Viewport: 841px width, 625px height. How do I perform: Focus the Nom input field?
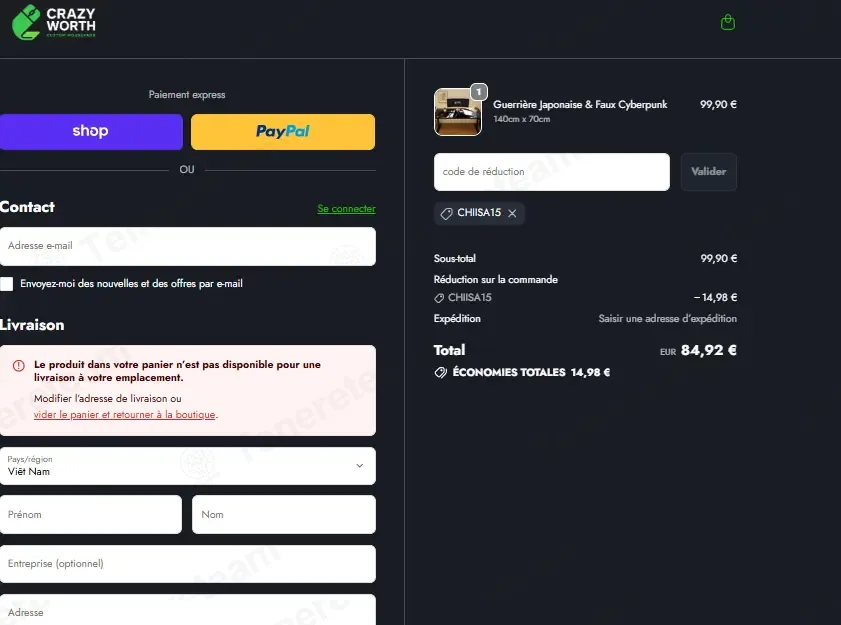point(284,514)
